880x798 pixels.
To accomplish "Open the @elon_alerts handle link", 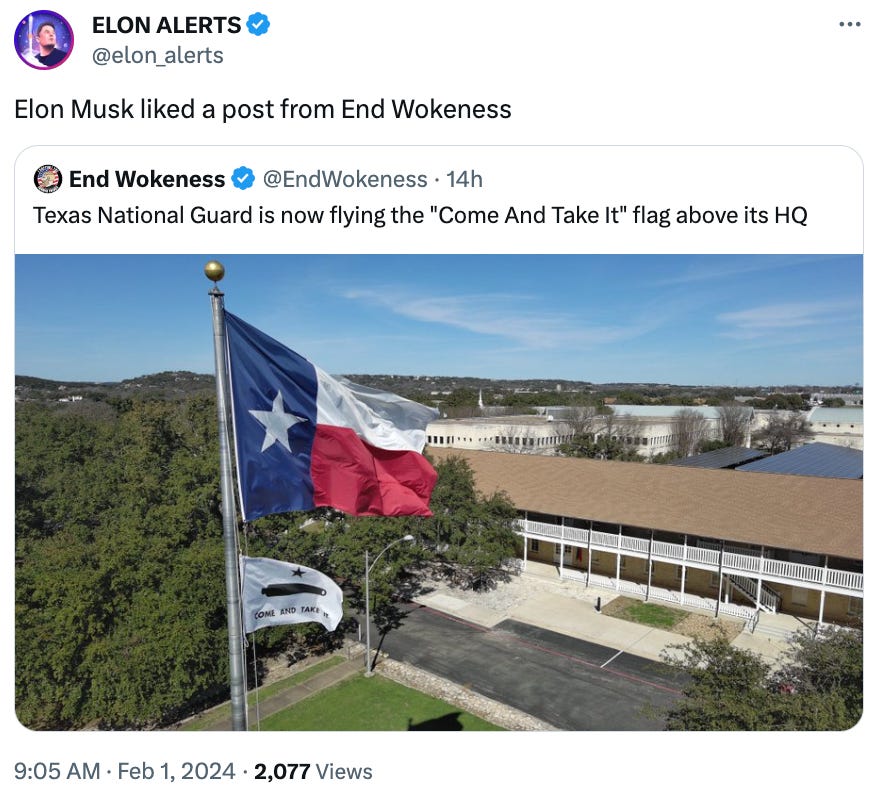I will [x=157, y=56].
